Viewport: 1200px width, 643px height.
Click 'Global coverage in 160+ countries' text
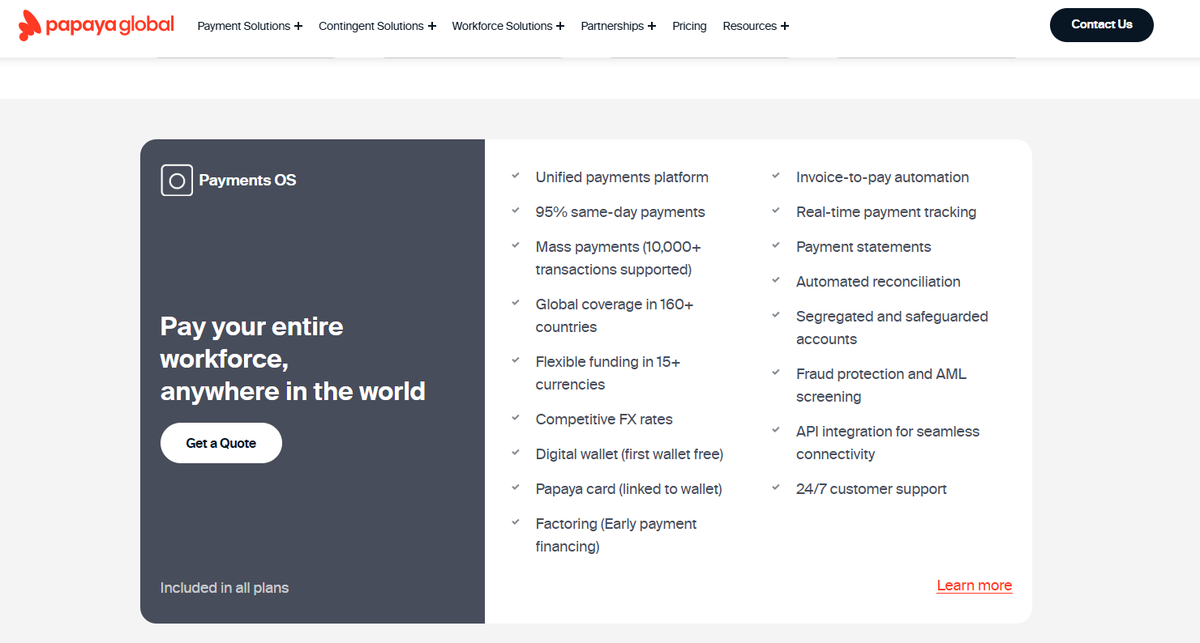[615, 316]
